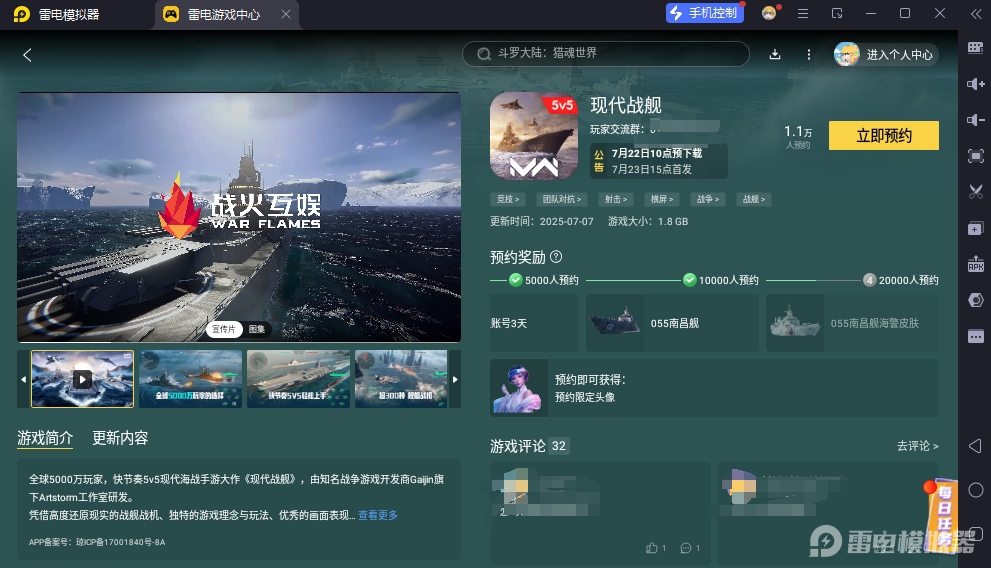This screenshot has height=568, width=991.
Task: Tap the Android back triangle button
Action: (975, 446)
